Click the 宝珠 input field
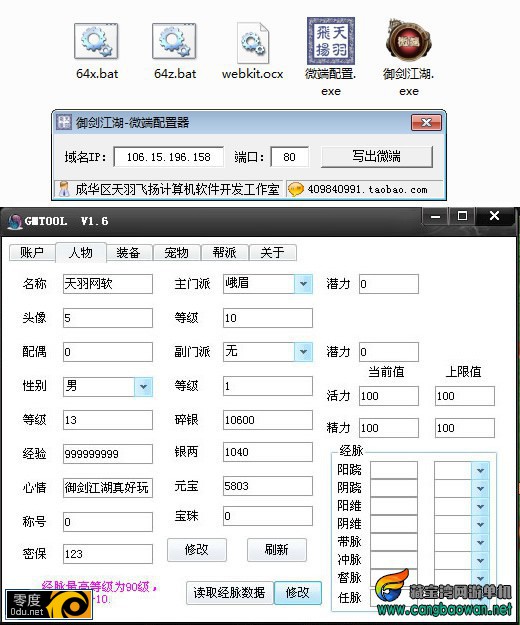520x625 pixels. [268, 516]
